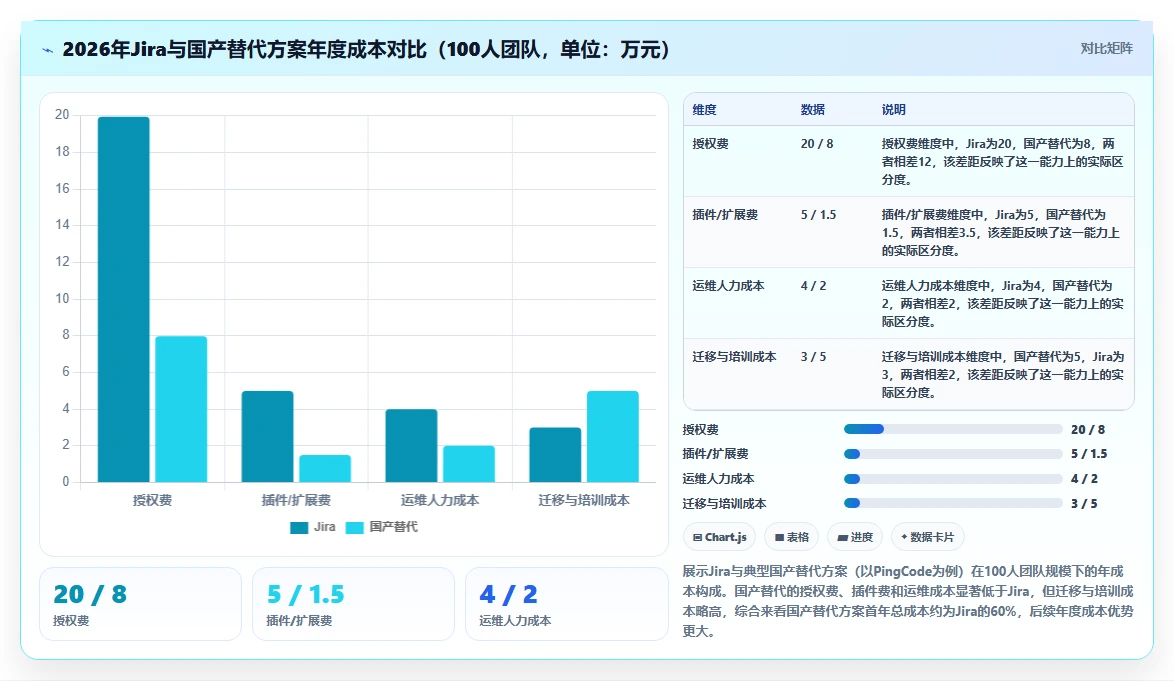
Task: Click the Jira bar for 运维人力成本
Action: point(411,445)
